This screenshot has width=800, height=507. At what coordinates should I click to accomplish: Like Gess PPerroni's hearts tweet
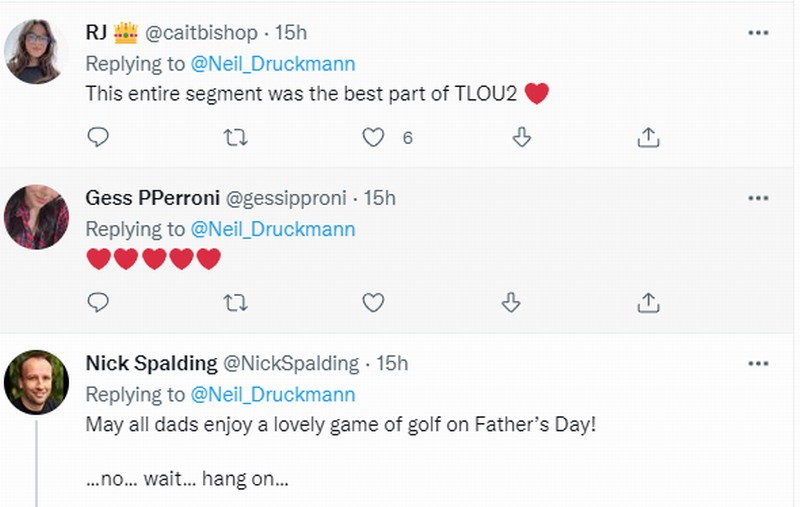(373, 301)
